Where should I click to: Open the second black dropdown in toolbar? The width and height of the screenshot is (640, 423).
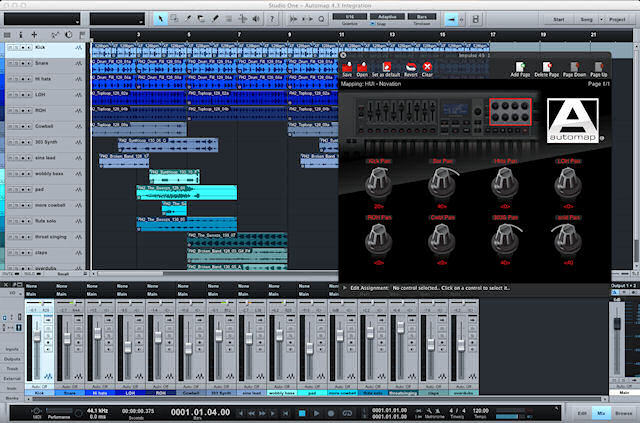coord(117,19)
